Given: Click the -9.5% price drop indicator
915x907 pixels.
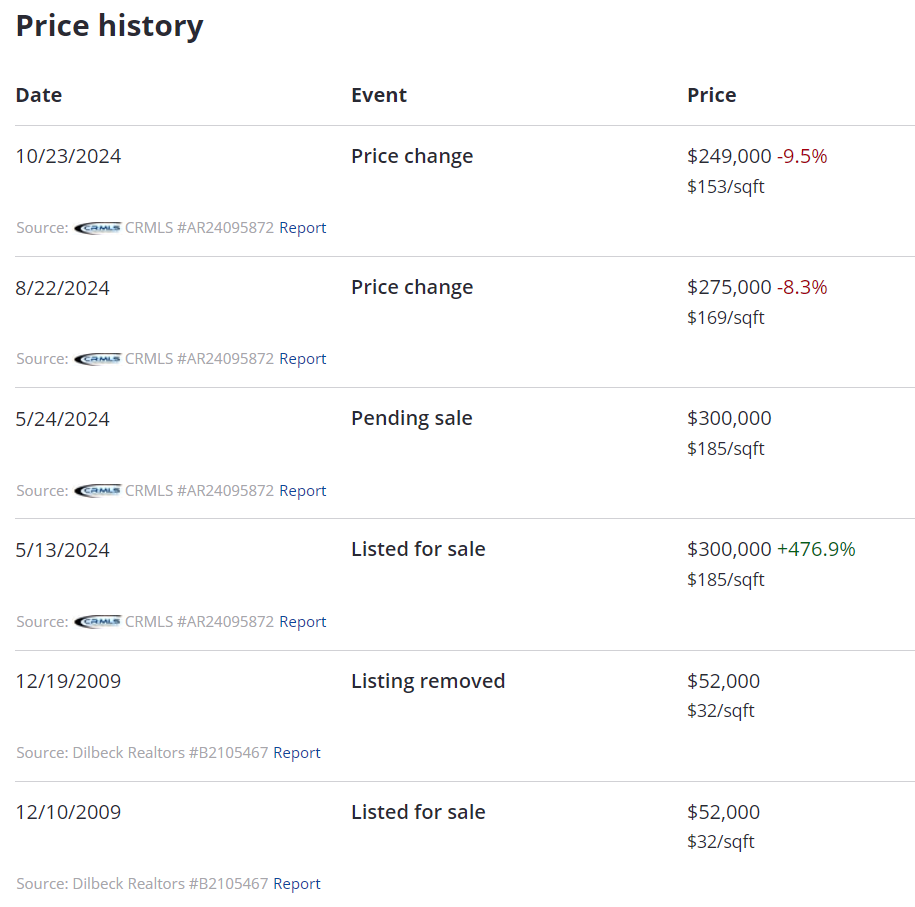Looking at the screenshot, I should coord(802,156).
